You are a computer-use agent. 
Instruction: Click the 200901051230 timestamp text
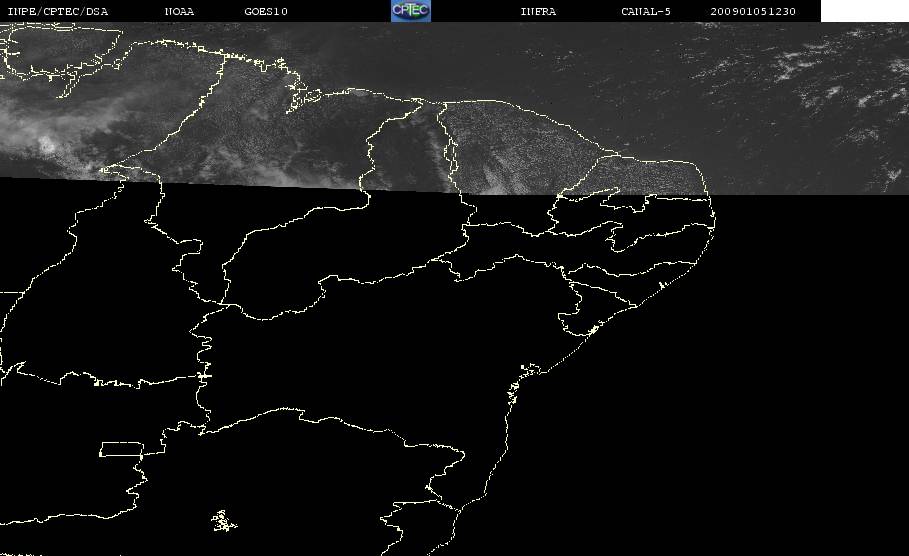click(x=752, y=11)
